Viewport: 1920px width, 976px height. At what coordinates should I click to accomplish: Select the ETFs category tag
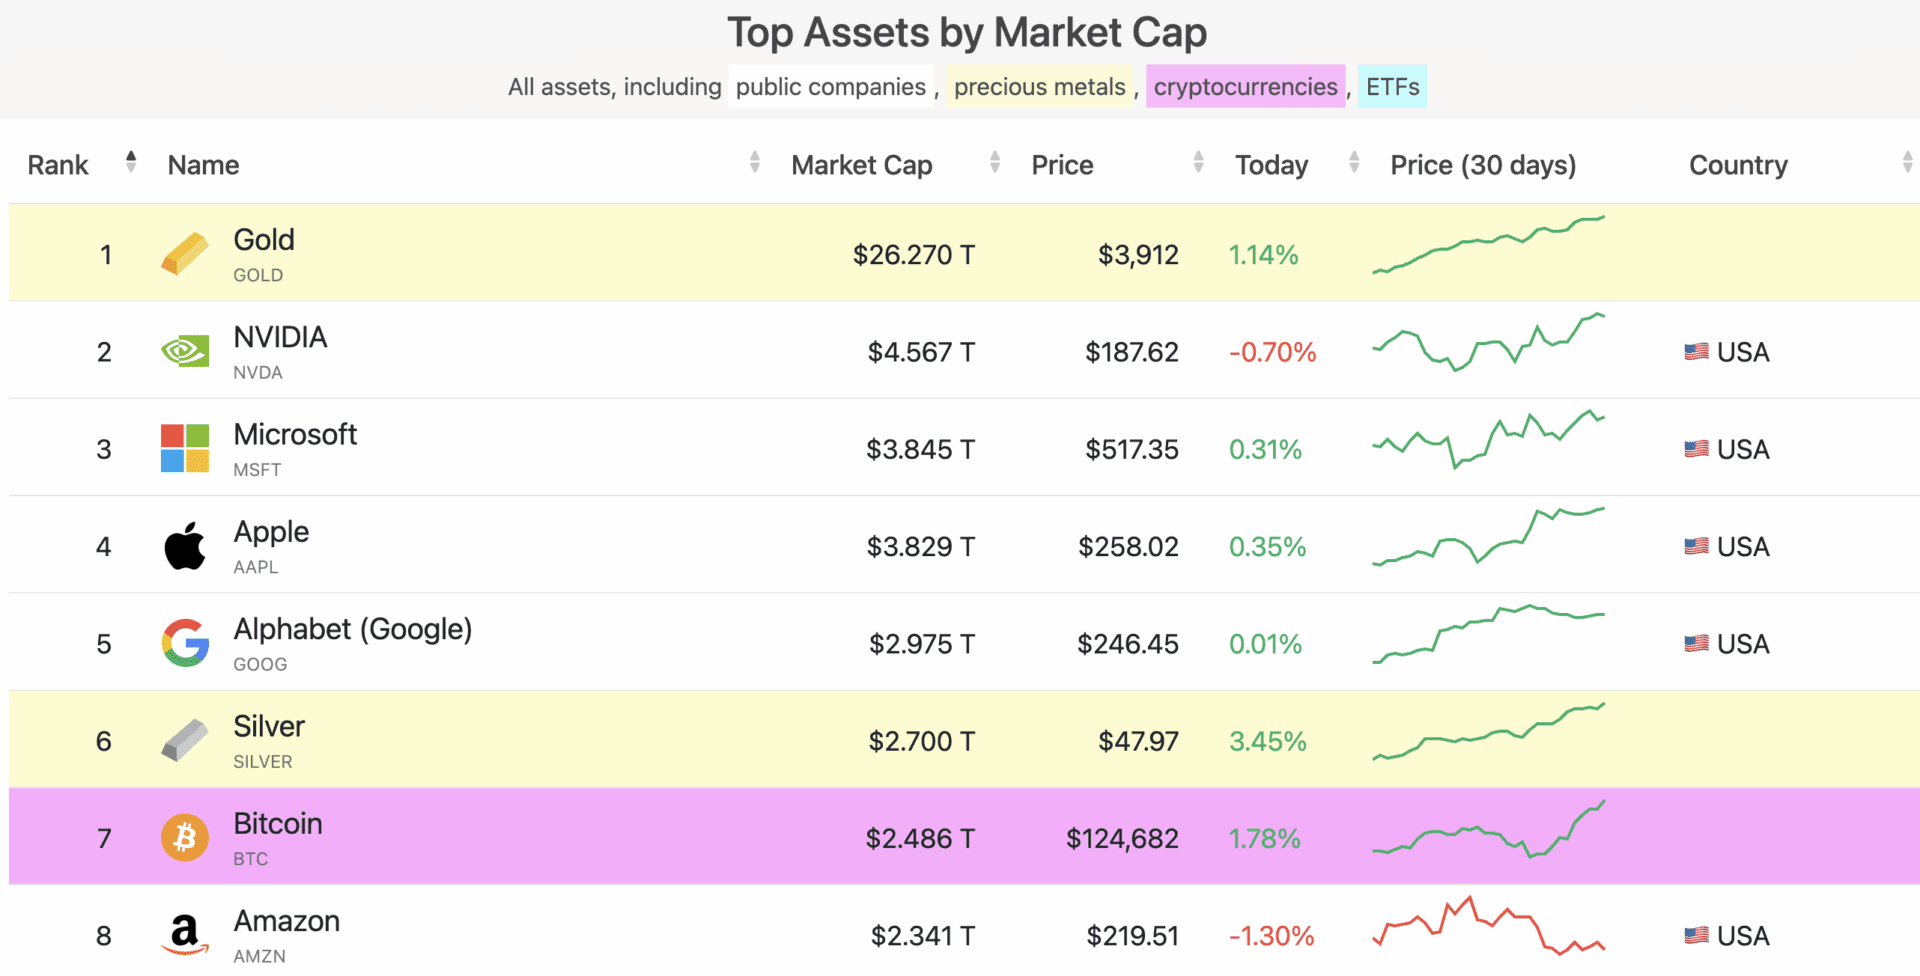click(1392, 87)
